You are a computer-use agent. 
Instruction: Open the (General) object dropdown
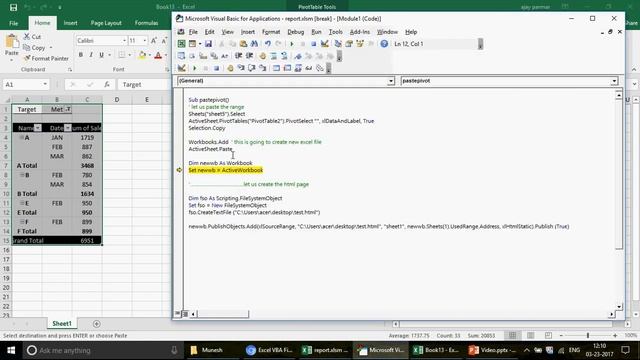(391, 81)
